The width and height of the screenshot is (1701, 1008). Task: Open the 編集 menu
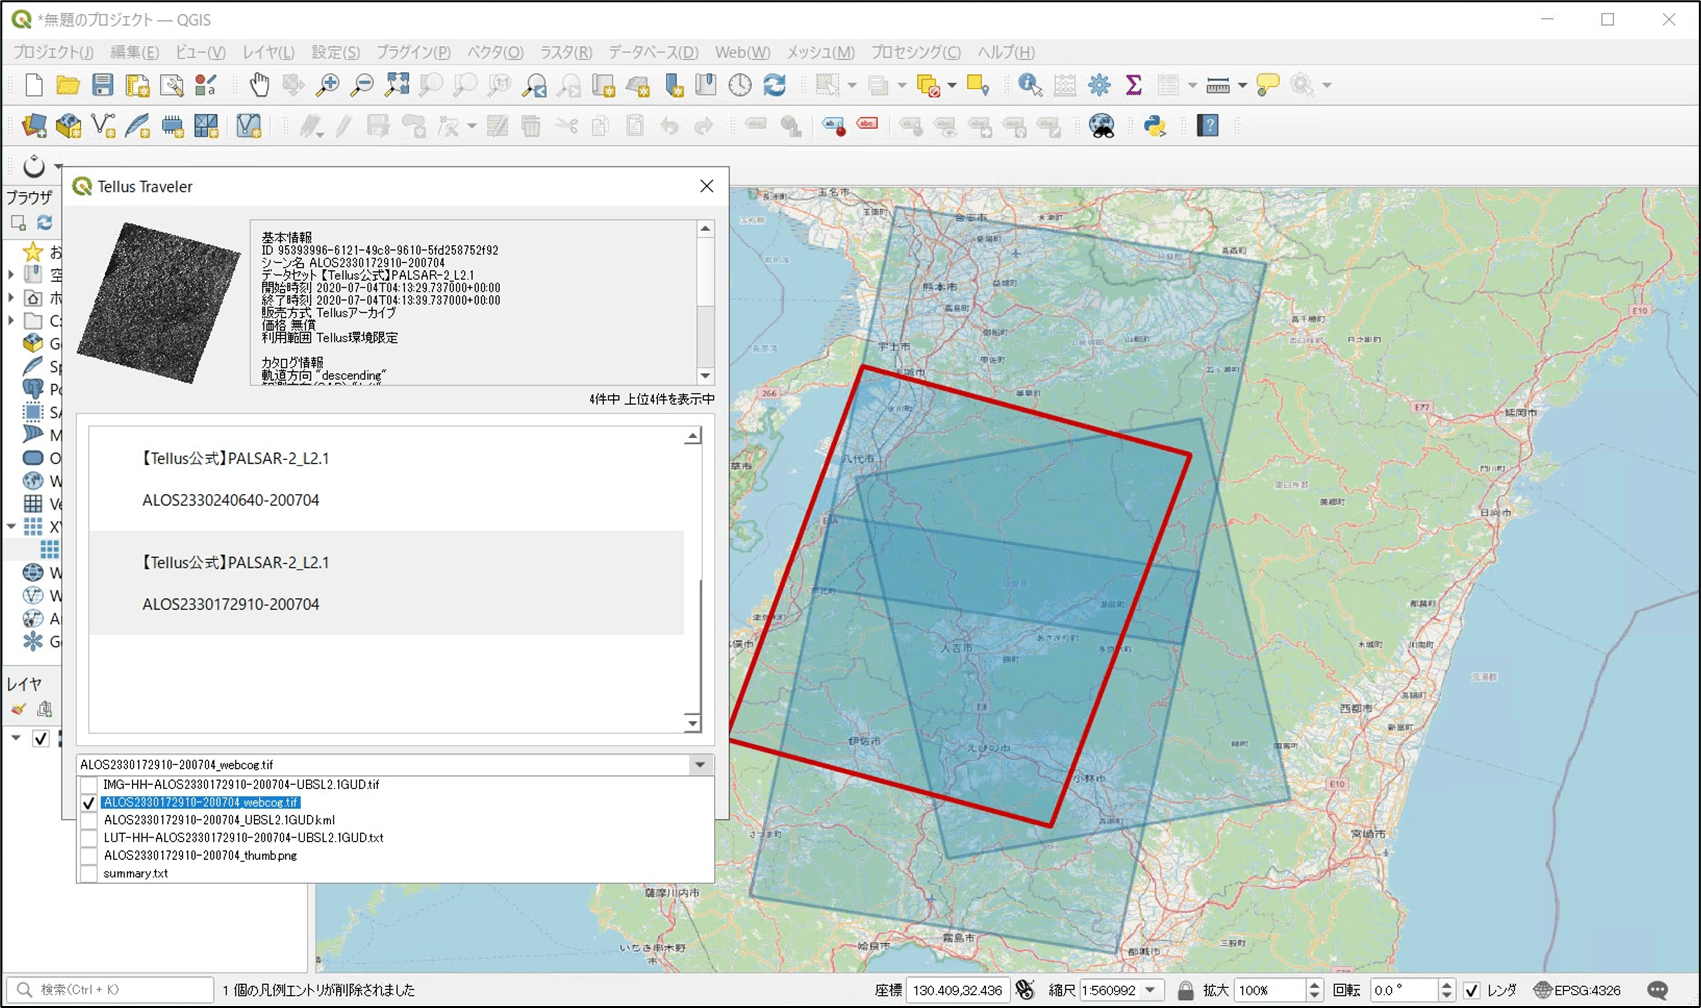134,52
